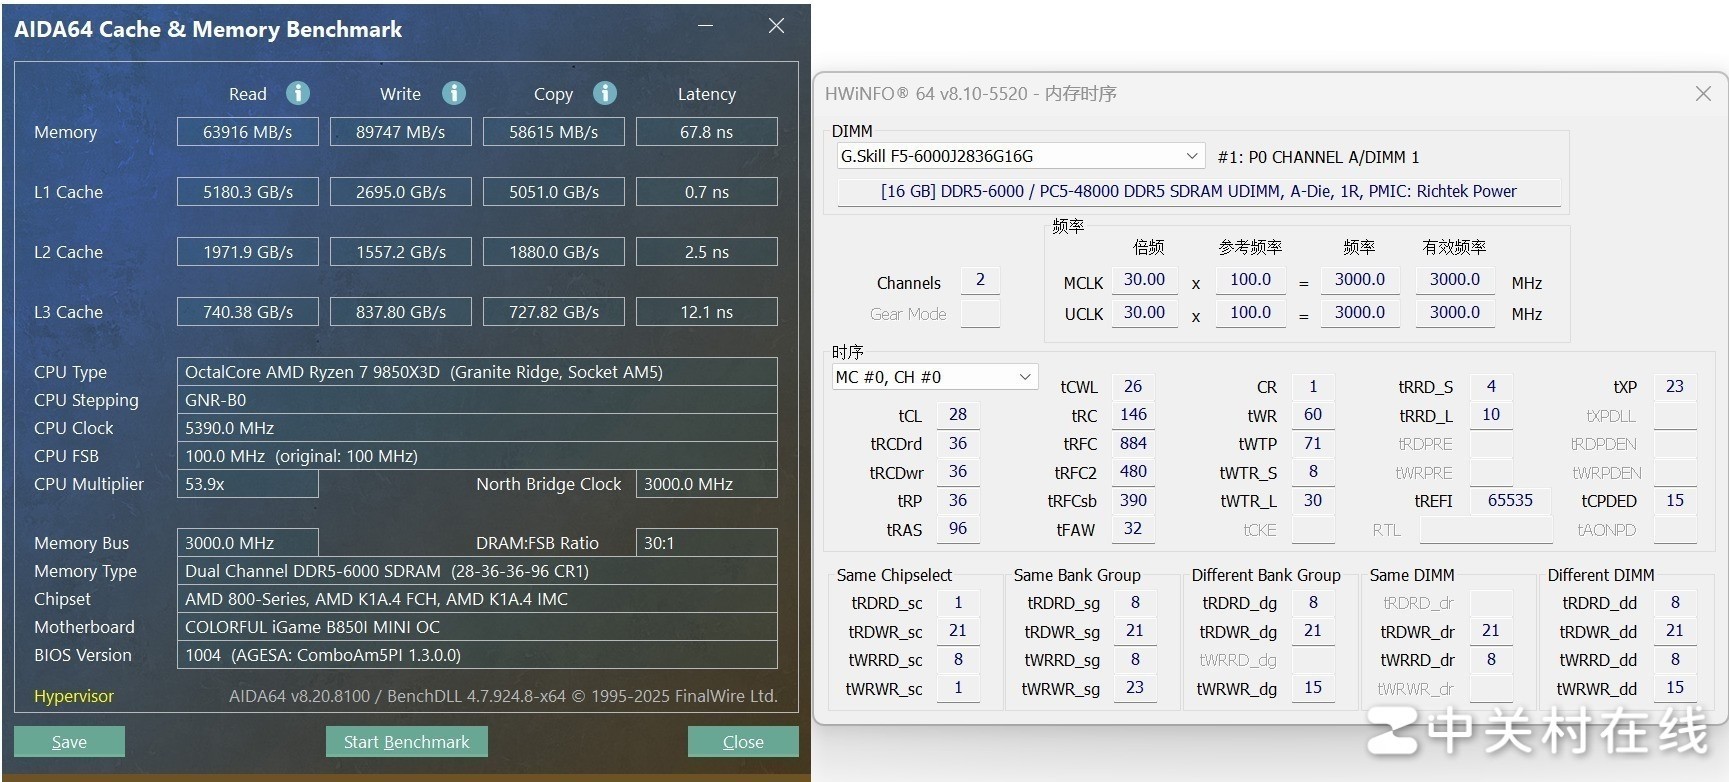Click the North Bridge Clock value 3000.0 MHz
The width and height of the screenshot is (1729, 782).
click(x=707, y=484)
